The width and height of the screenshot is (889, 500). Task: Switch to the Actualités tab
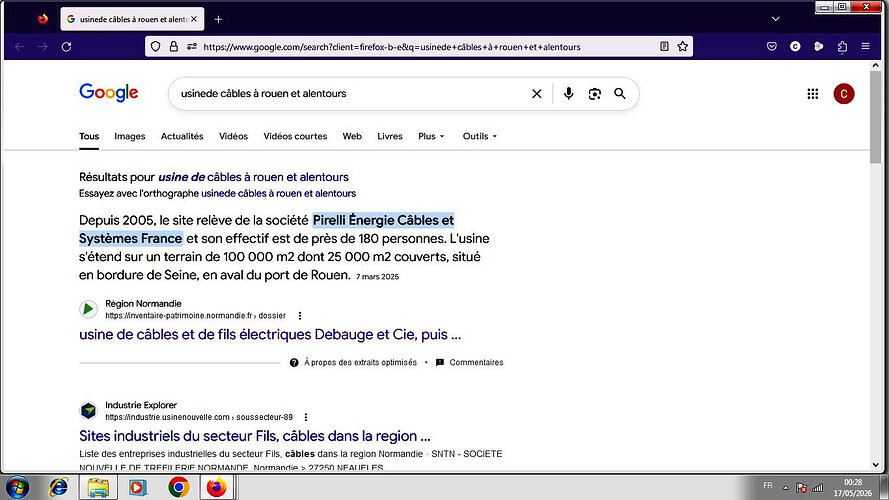pos(182,136)
